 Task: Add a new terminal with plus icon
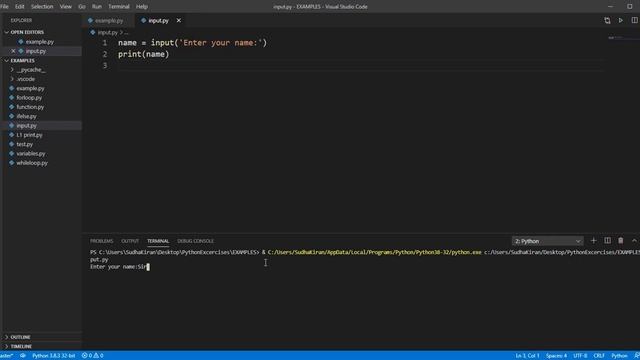(593, 241)
